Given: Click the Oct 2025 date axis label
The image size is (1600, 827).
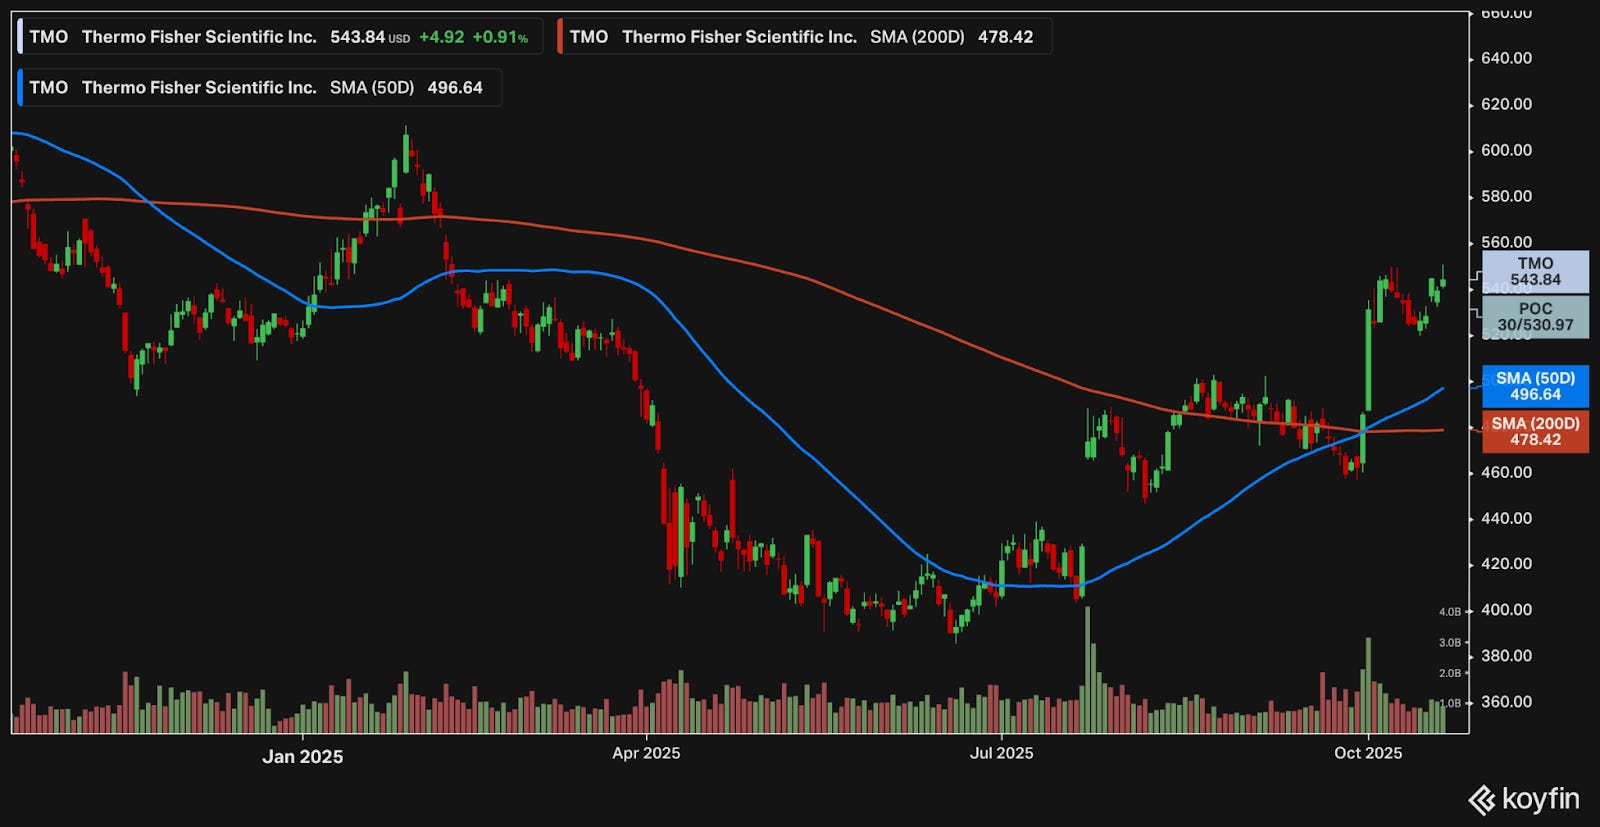Looking at the screenshot, I should click(x=1368, y=753).
